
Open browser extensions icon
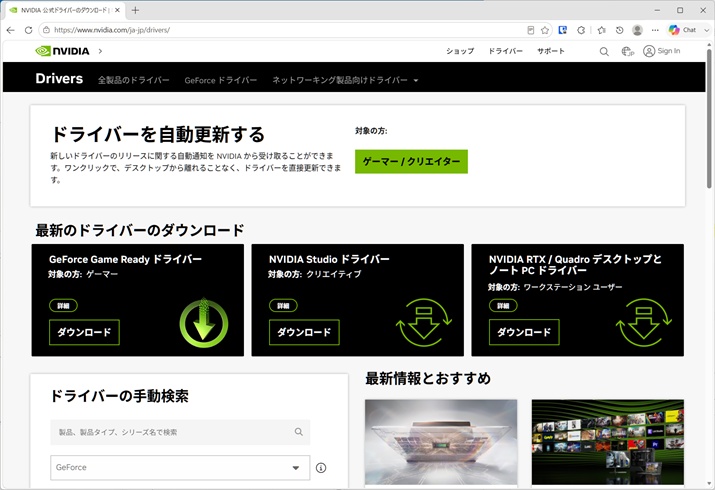[581, 30]
